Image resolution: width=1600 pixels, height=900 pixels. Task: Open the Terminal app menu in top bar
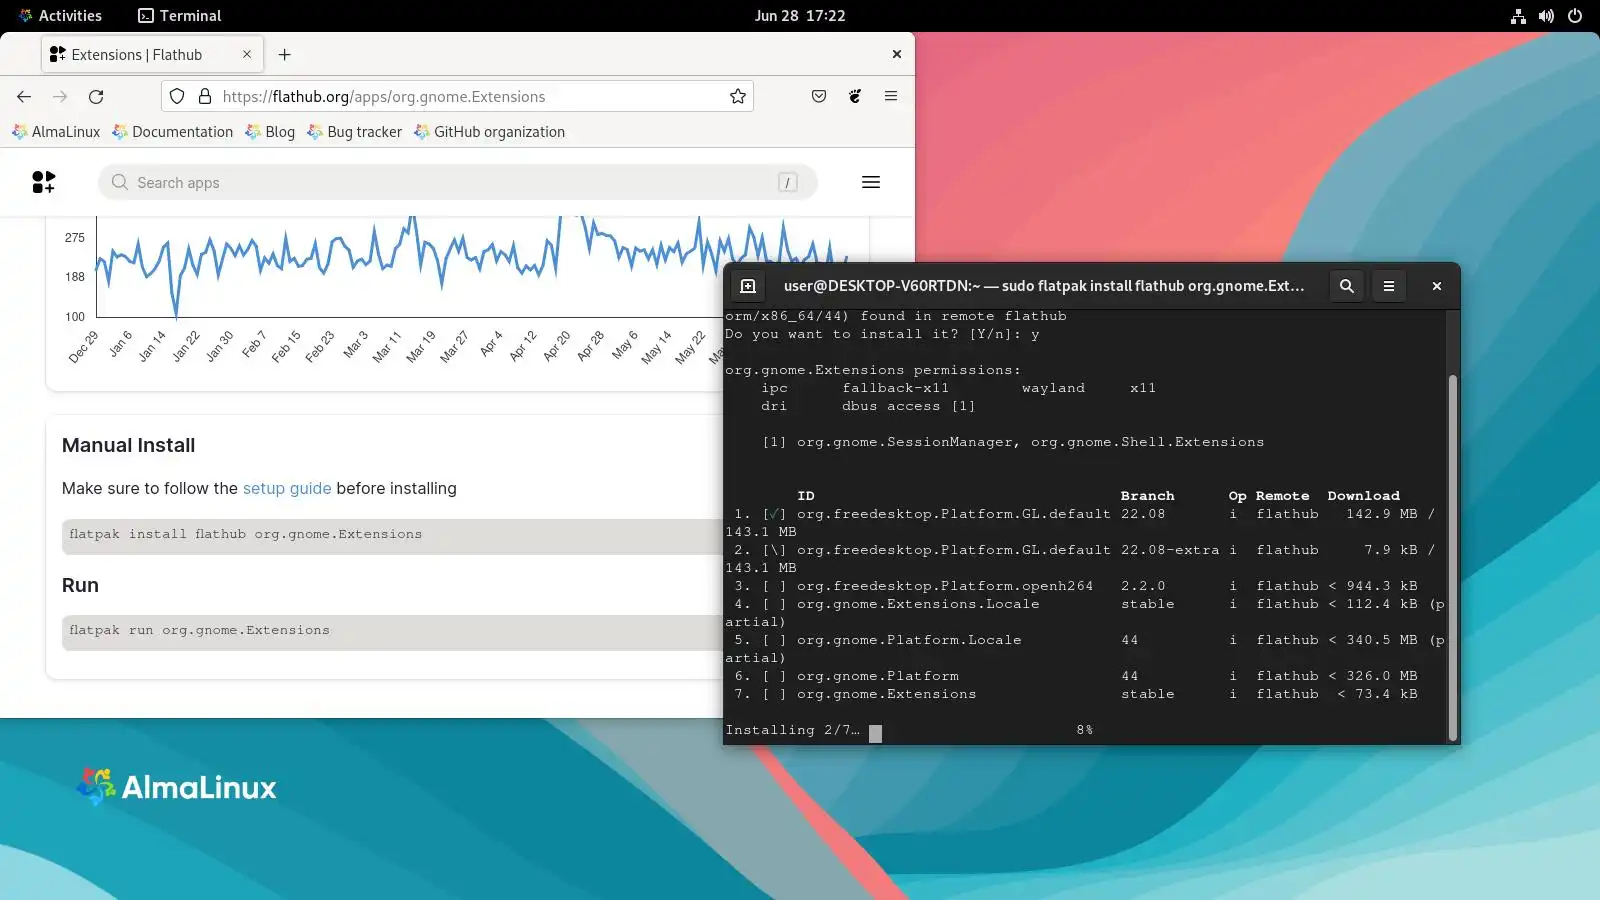point(180,16)
